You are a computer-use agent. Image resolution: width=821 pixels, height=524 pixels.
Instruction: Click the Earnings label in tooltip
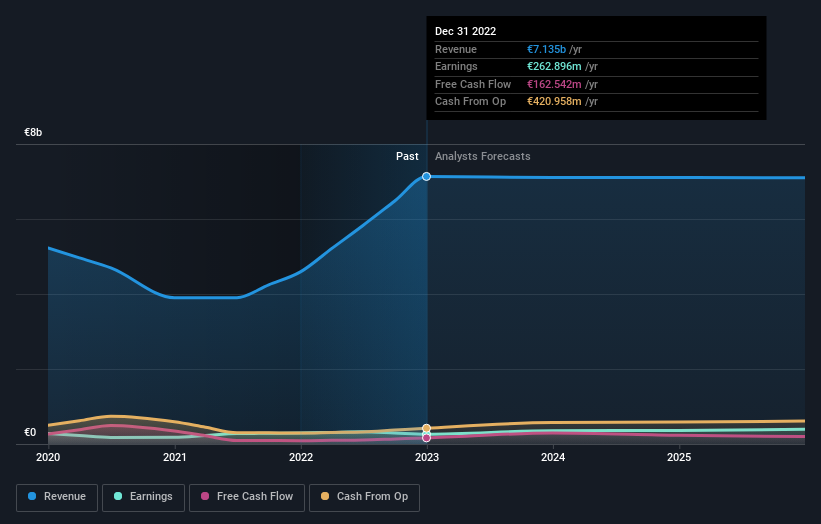pos(456,66)
